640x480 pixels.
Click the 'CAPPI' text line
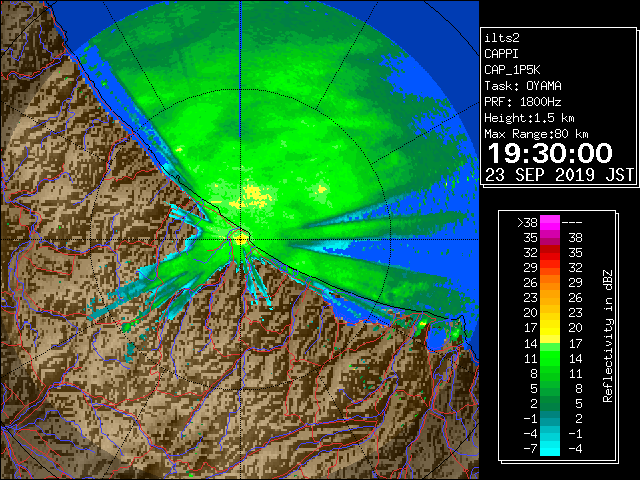[x=501, y=54]
